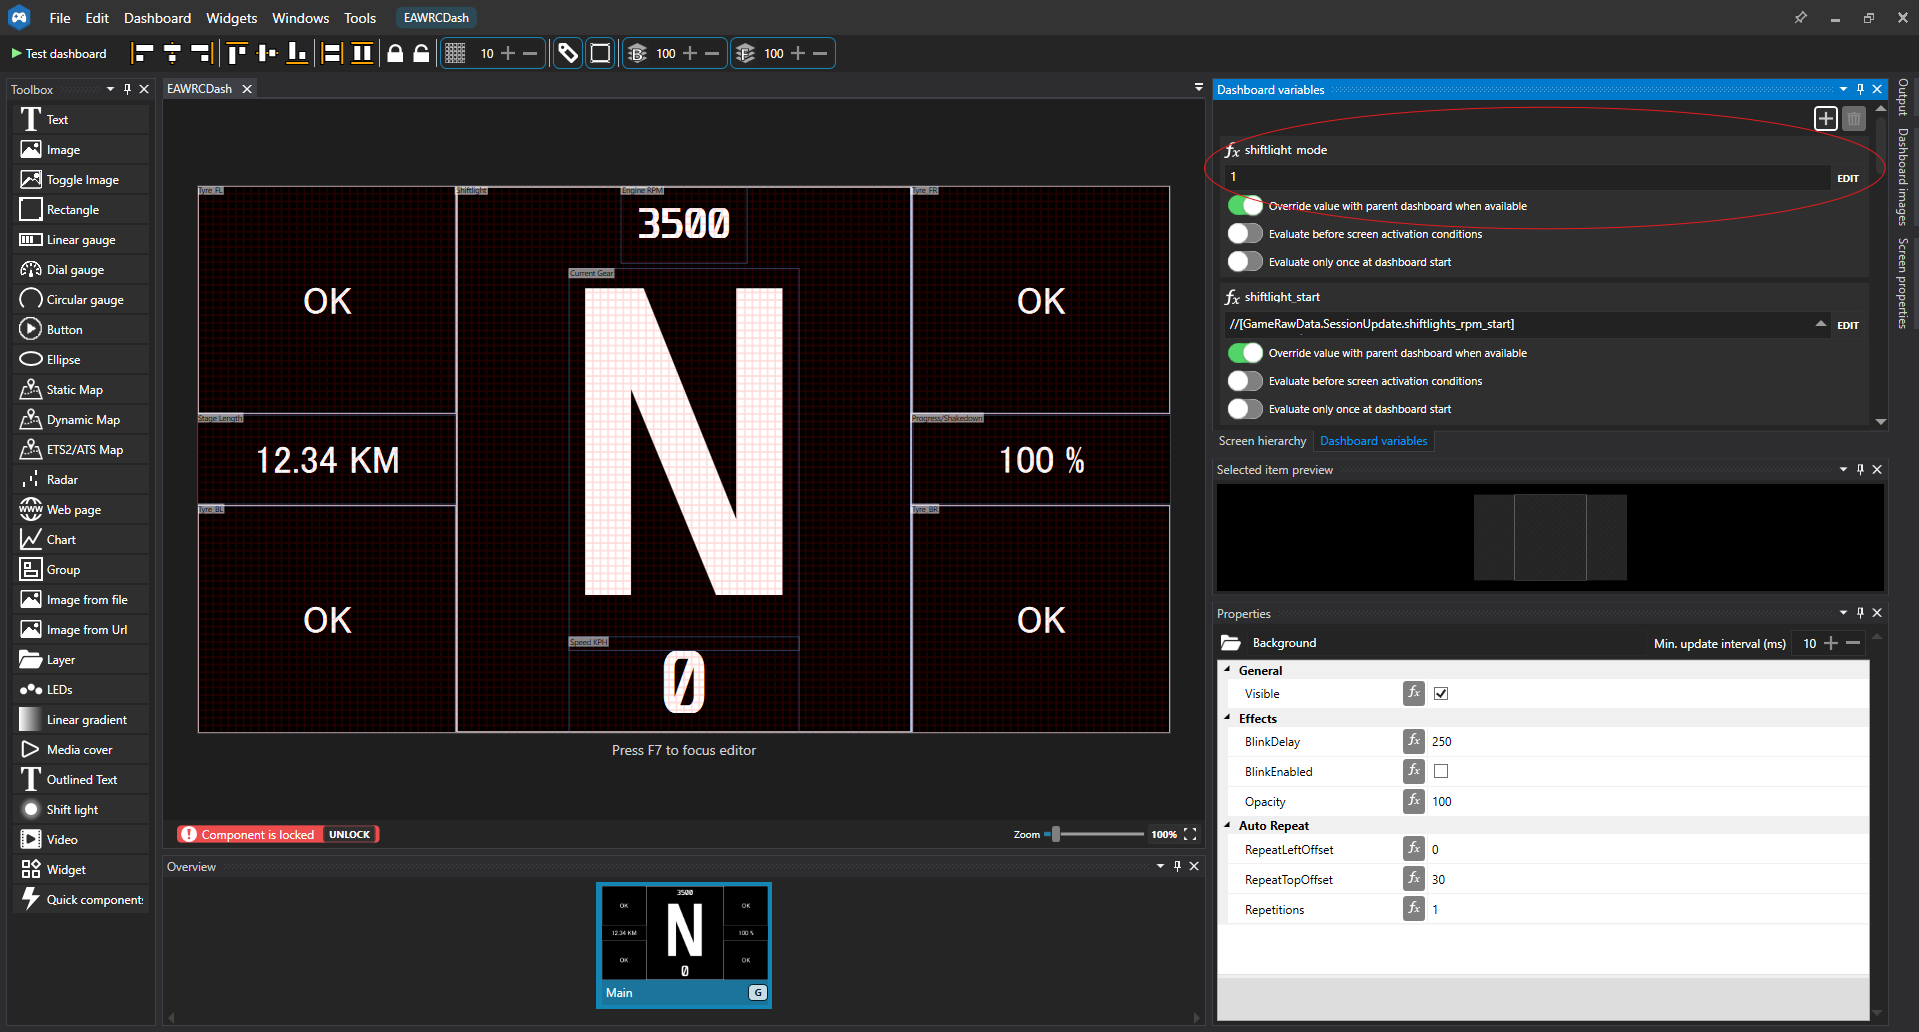Collapse the shiftlight_start formula field arrow
The width and height of the screenshot is (1919, 1032).
(x=1820, y=324)
